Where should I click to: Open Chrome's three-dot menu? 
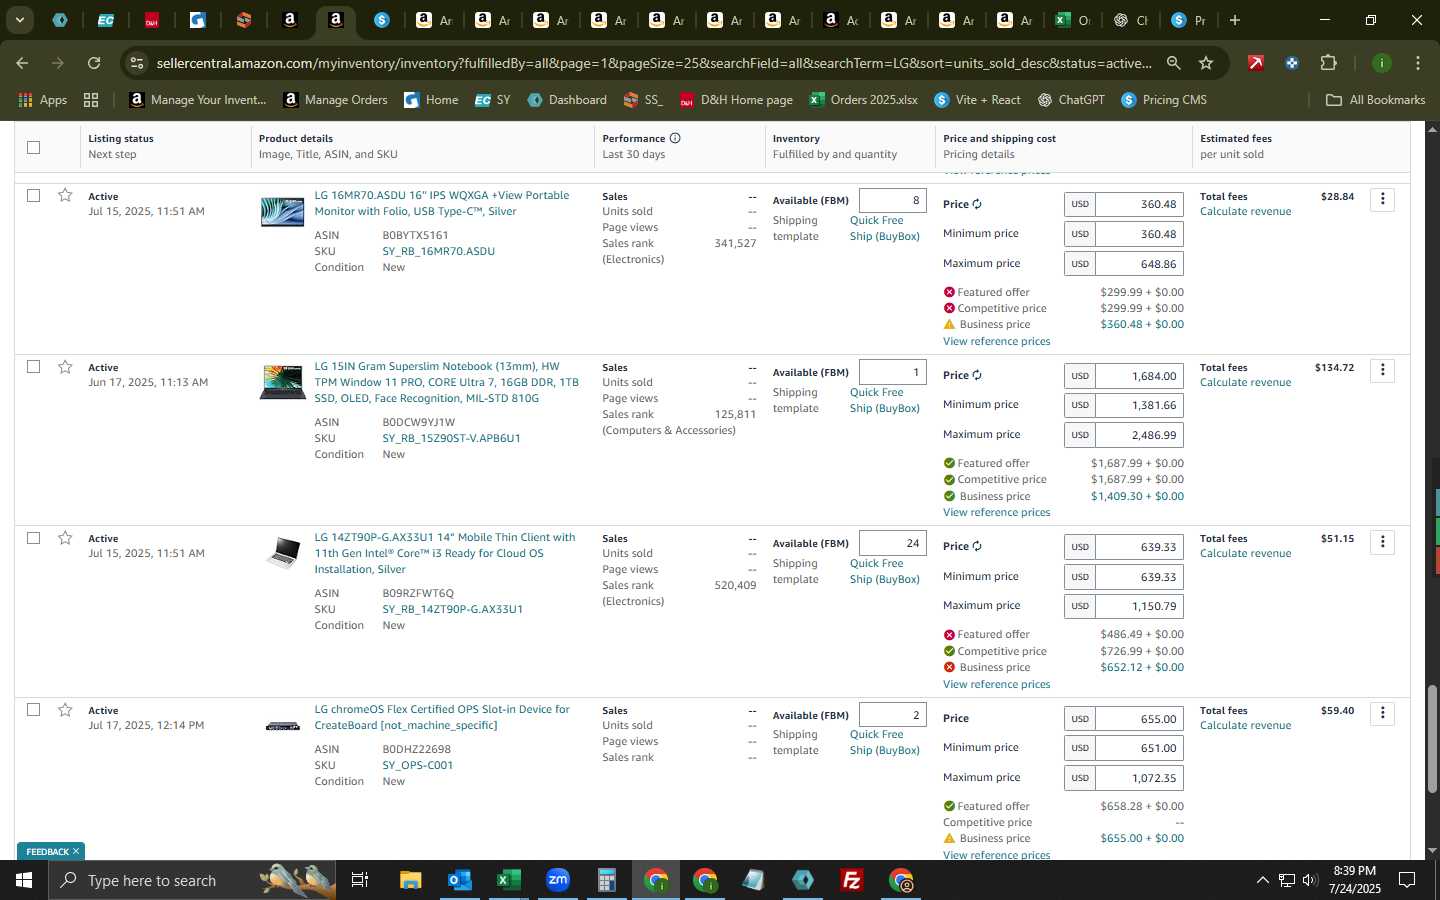[x=1418, y=63]
